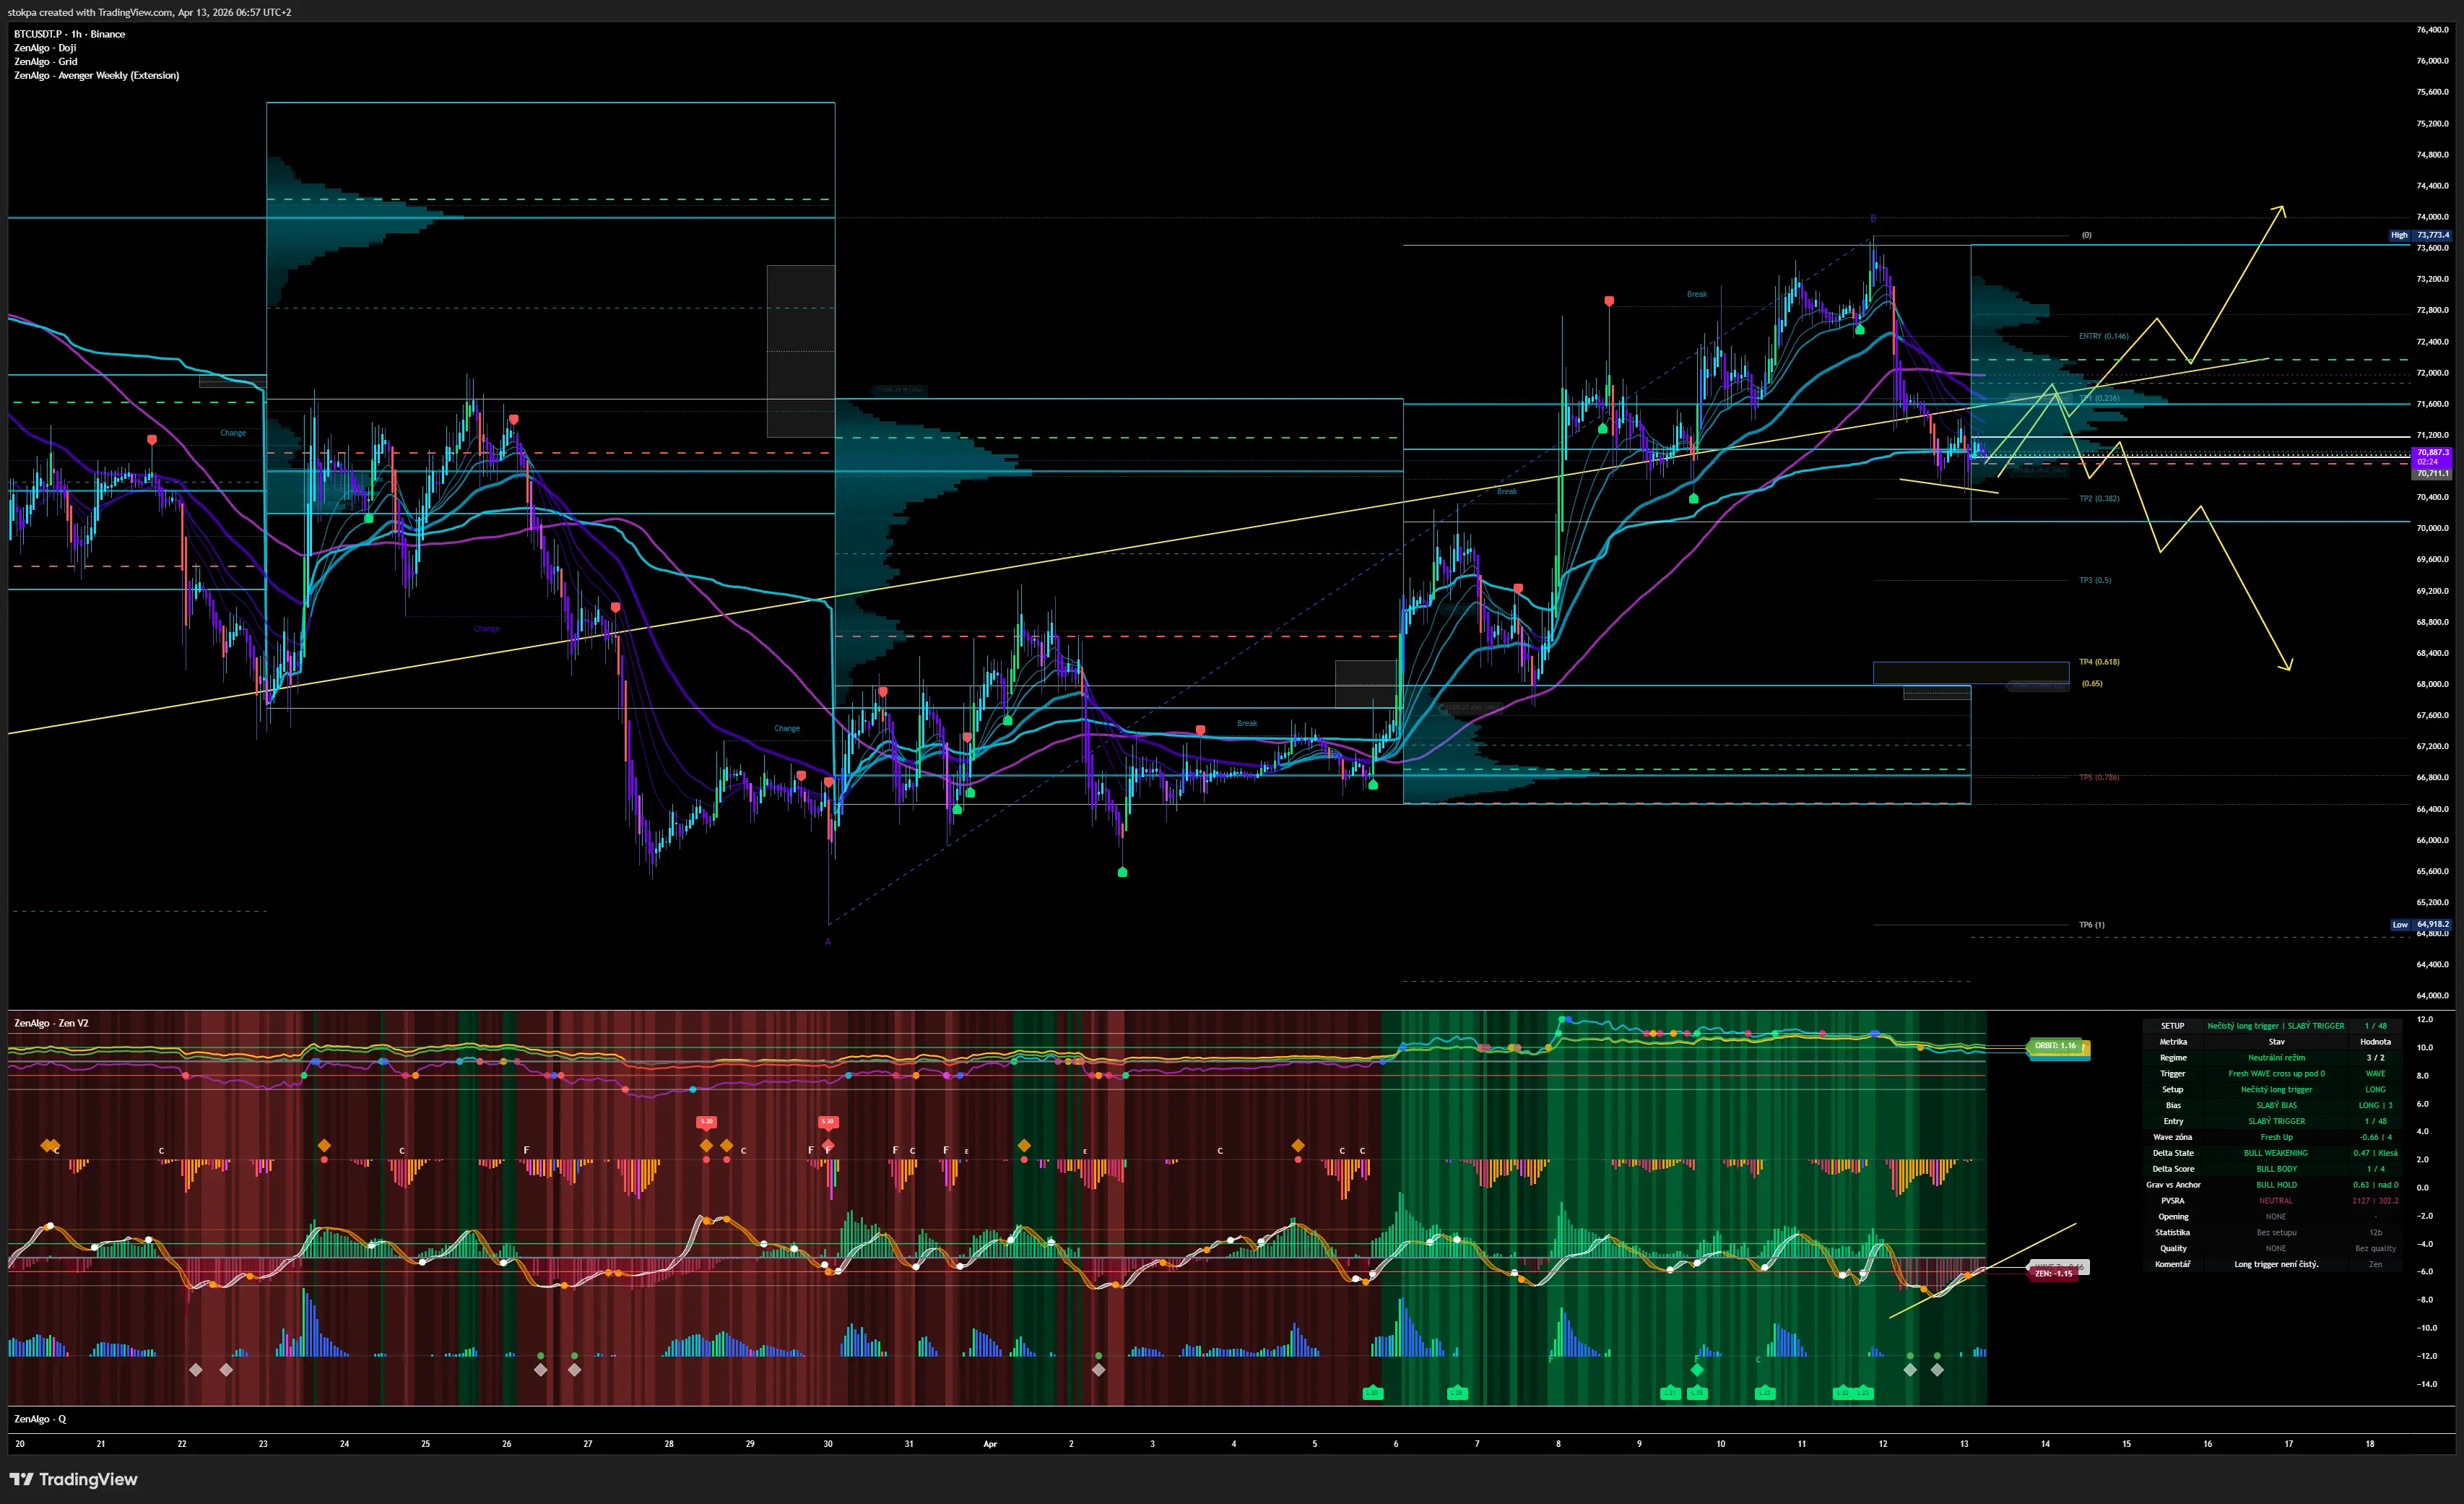Click the Apr label on the time axis
The width and height of the screenshot is (2464, 1504).
(x=990, y=1444)
